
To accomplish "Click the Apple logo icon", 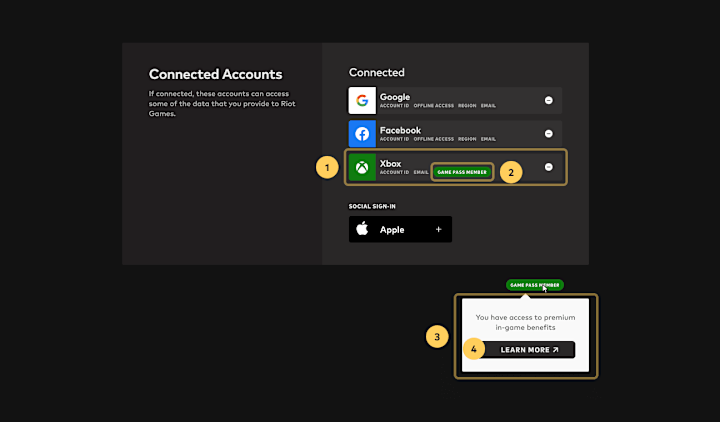I will pos(362,229).
